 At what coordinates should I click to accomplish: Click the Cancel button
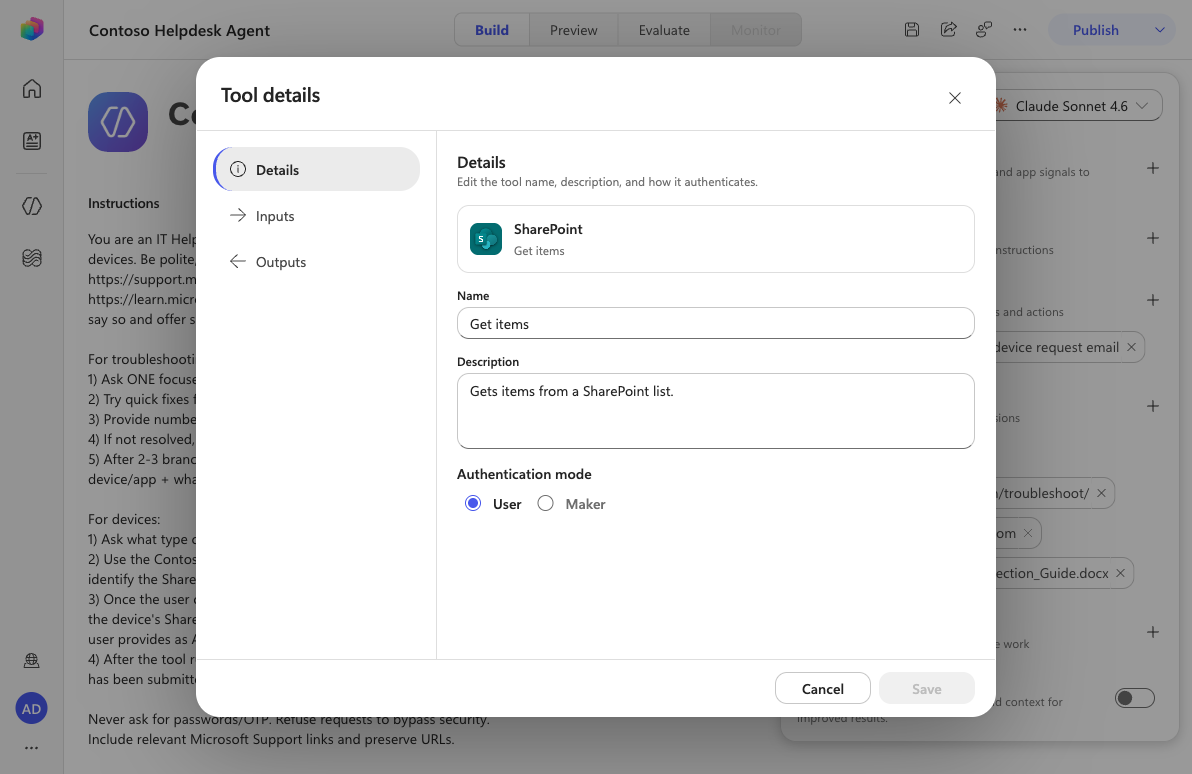[x=823, y=688]
